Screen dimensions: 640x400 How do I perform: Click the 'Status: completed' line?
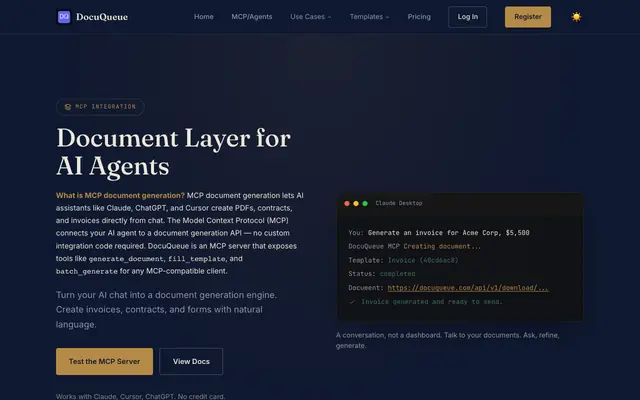pyautogui.click(x=382, y=274)
